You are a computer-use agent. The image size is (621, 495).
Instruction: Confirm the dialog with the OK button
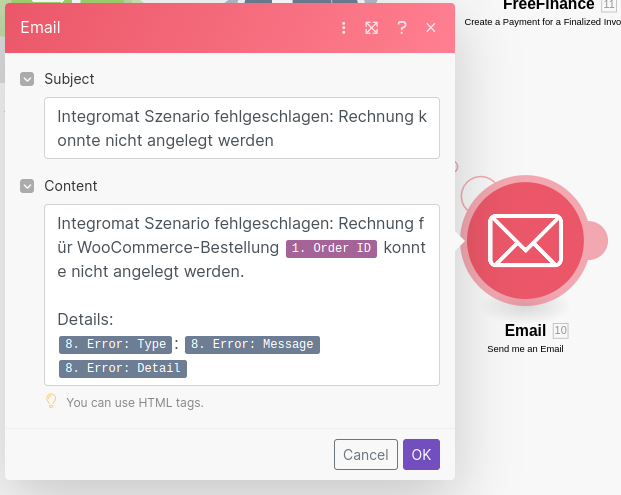[421, 455]
